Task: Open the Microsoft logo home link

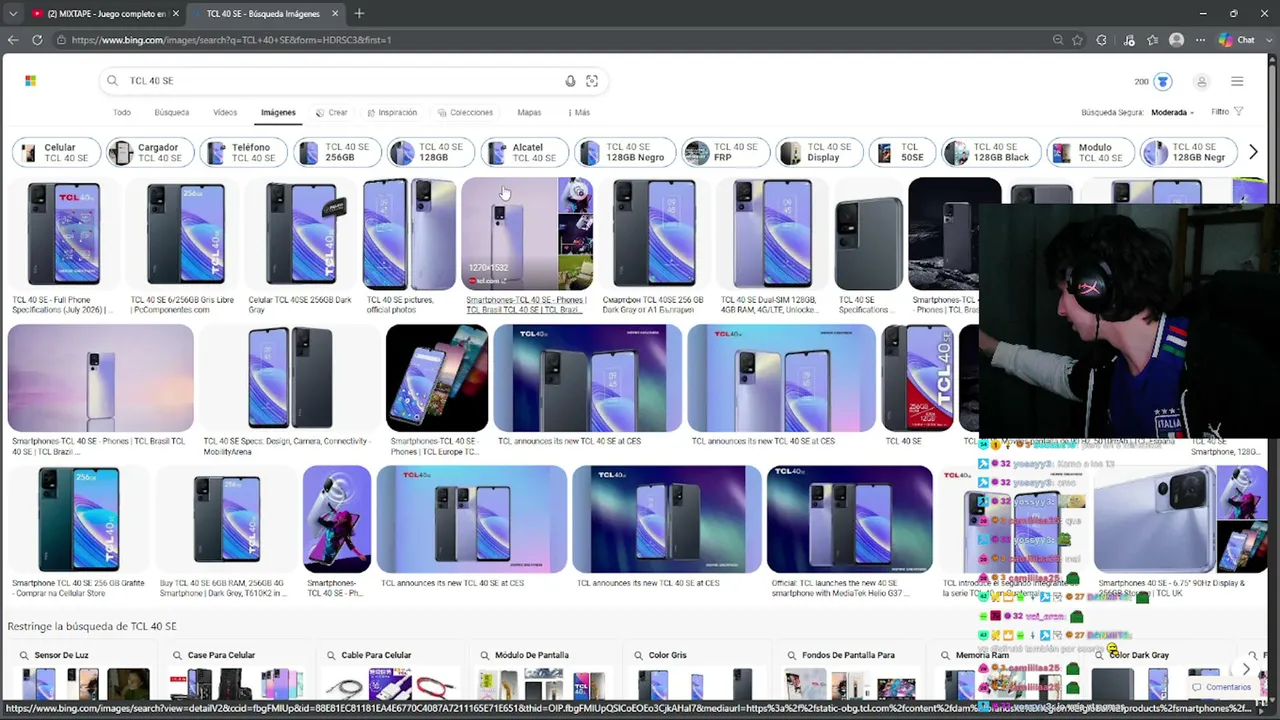Action: [30, 81]
